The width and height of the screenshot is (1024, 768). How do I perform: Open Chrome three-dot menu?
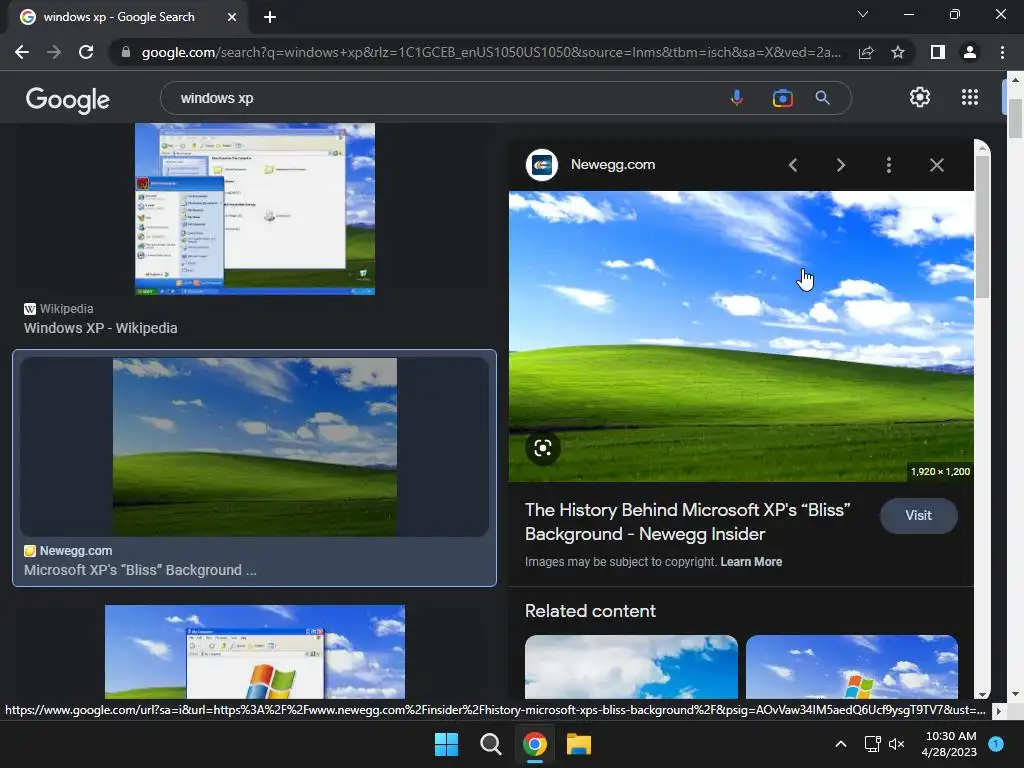coord(1002,52)
